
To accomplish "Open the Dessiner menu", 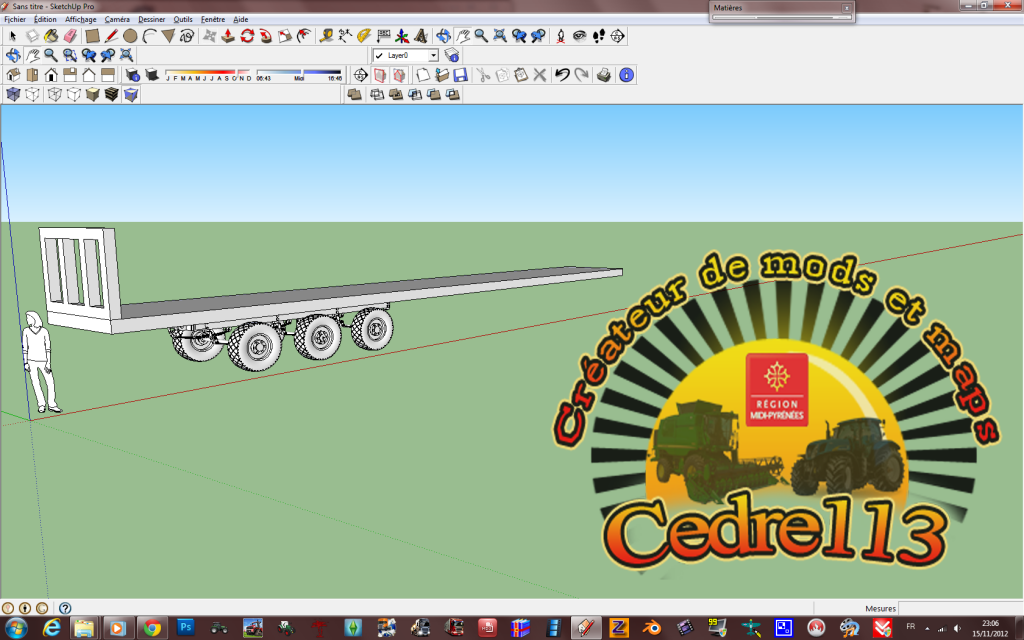I will pyautogui.click(x=152, y=20).
